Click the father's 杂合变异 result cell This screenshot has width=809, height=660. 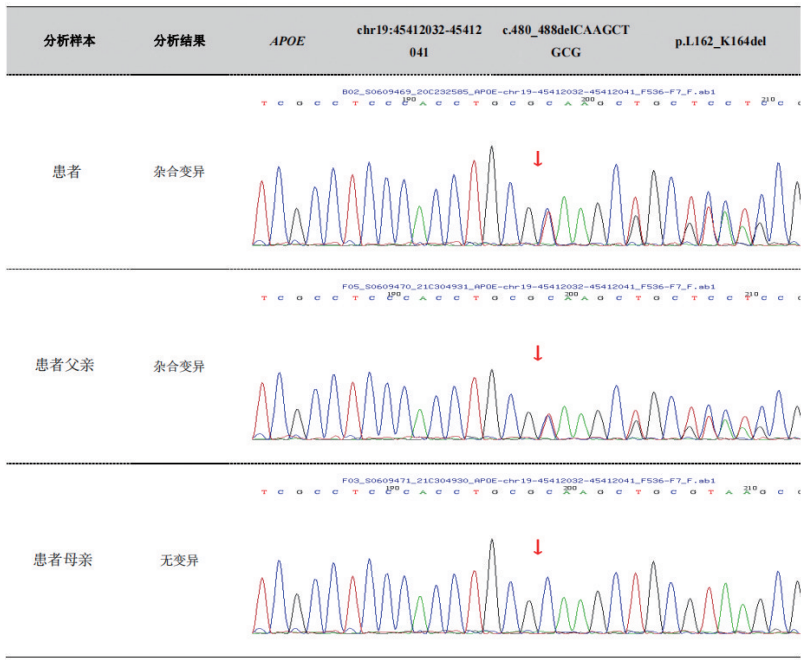(x=180, y=366)
